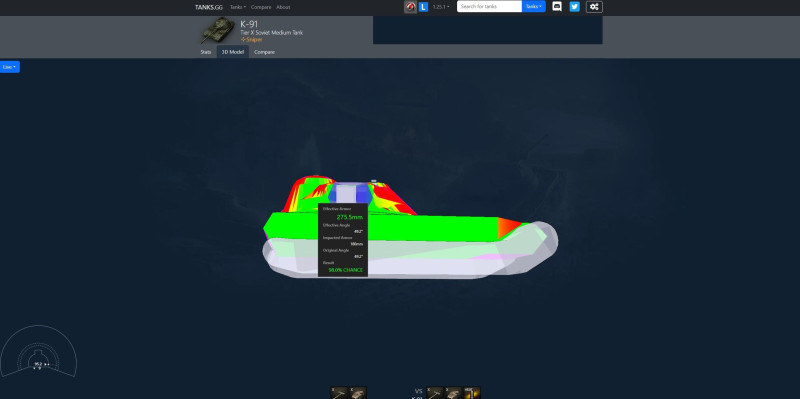Screen dimensions: 800x399
Task: Switch to the Stats tab
Action: (x=206, y=52)
